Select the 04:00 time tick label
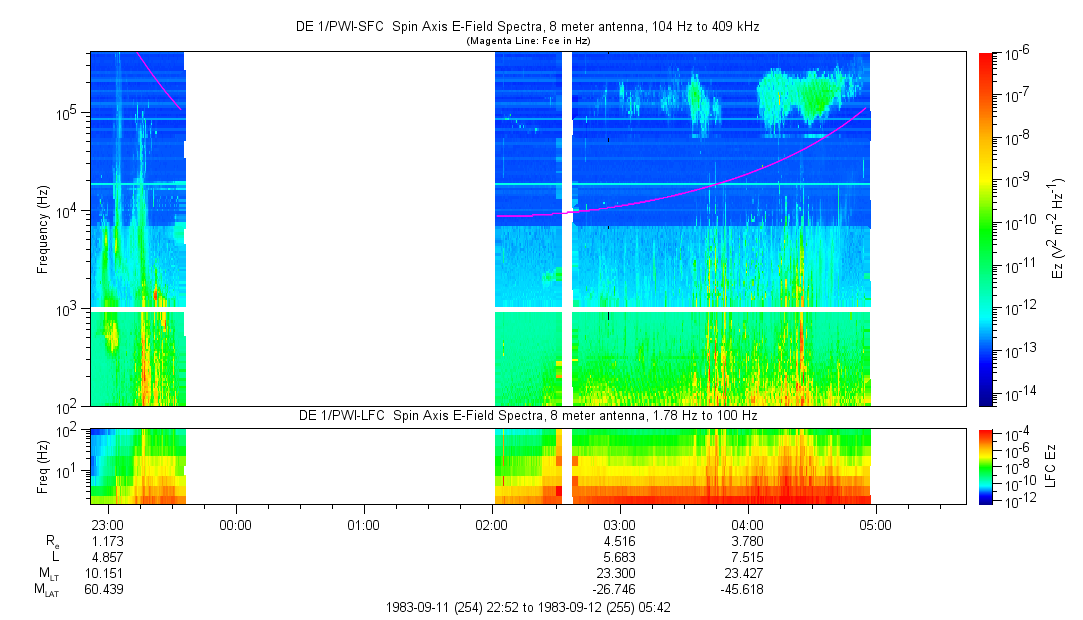This screenshot has height=620, width=1083. 747,523
